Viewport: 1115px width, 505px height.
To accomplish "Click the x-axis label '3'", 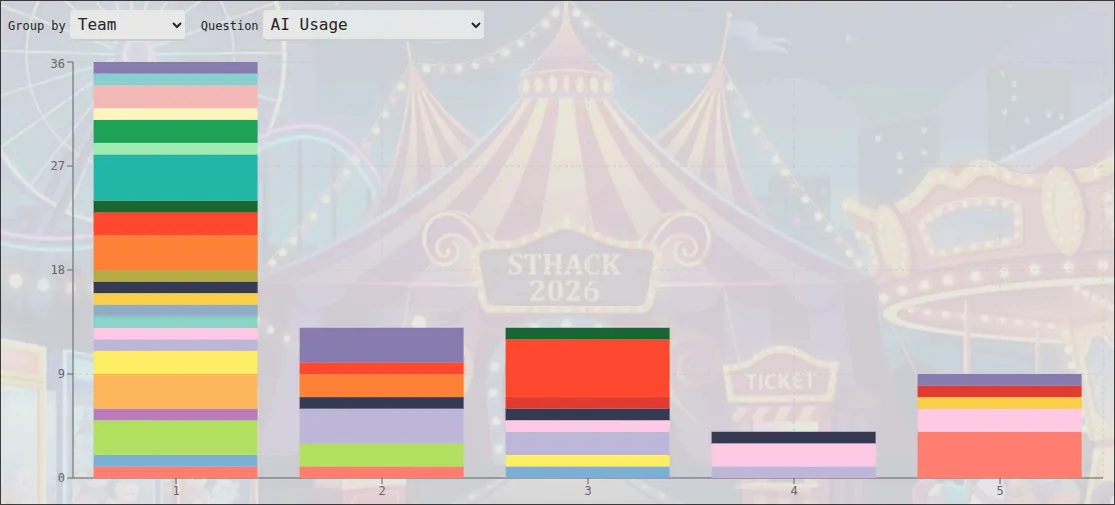I will 587,491.
